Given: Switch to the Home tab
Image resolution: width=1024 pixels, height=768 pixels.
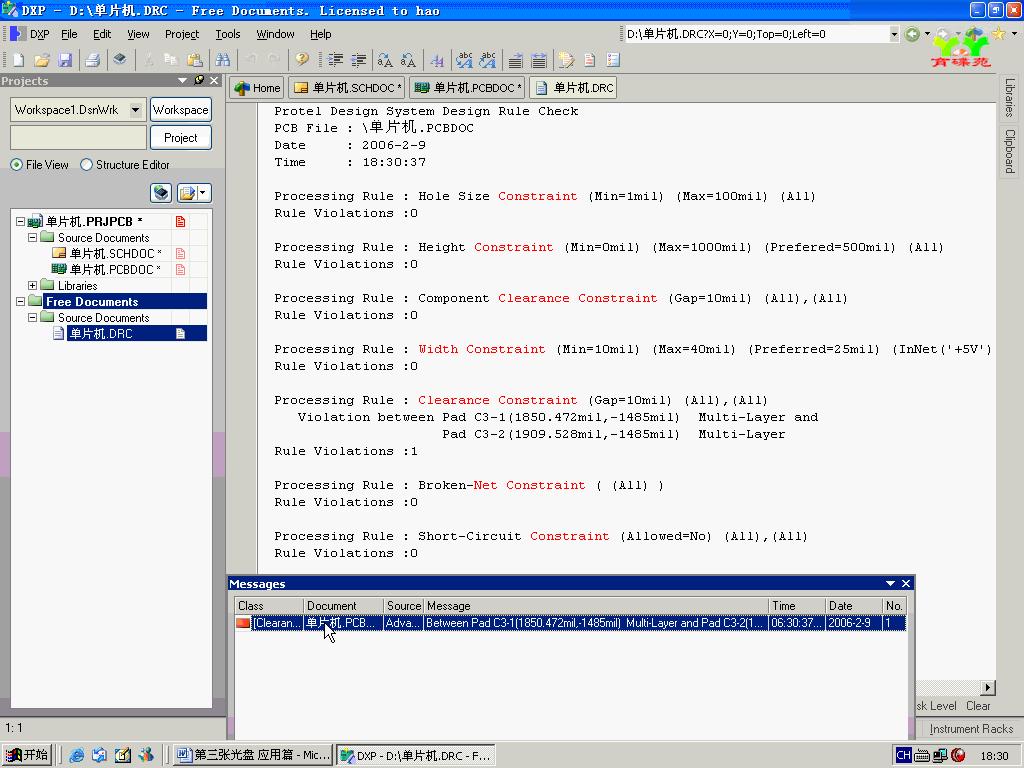Looking at the screenshot, I should pos(257,88).
